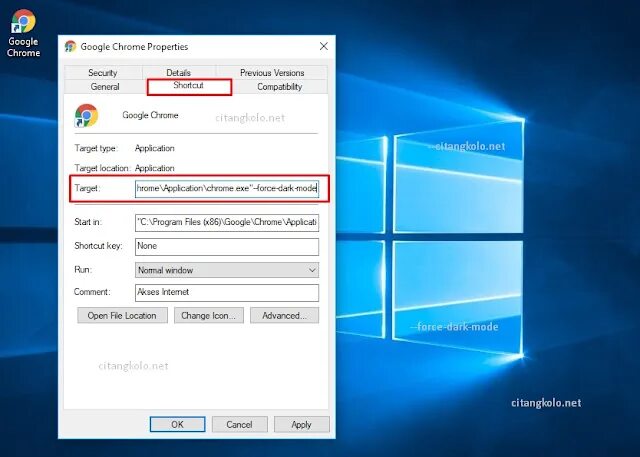
Task: Click the Start in text field
Action: pyautogui.click(x=227, y=223)
